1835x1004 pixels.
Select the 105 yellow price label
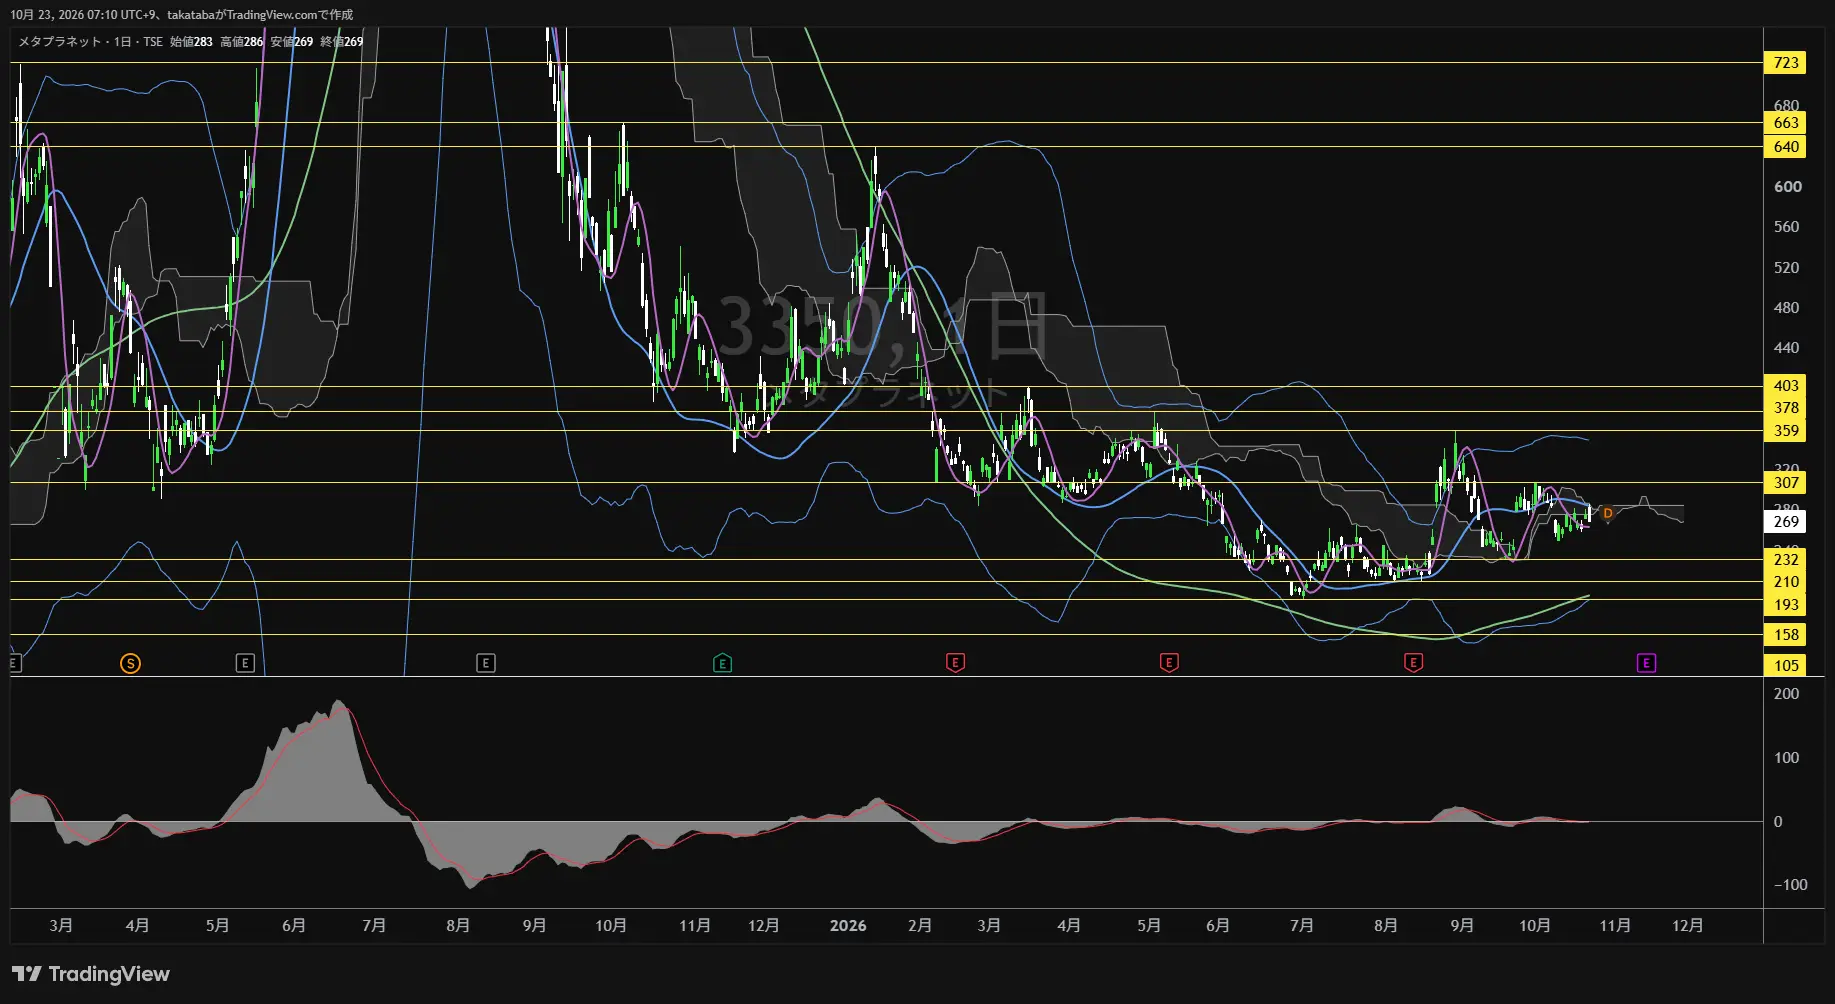(x=1786, y=666)
